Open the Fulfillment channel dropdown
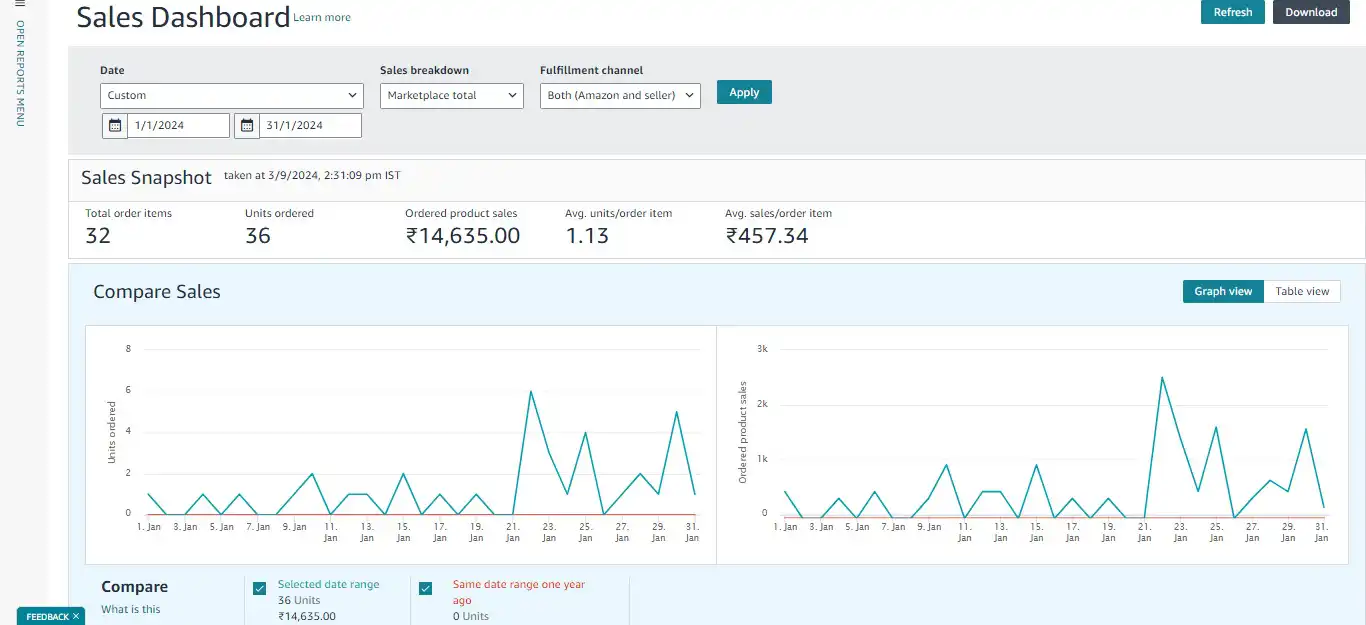The height and width of the screenshot is (625, 1366). (619, 96)
